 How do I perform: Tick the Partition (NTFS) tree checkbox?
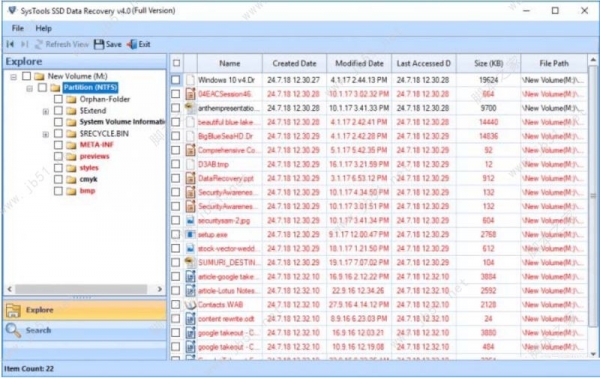(x=42, y=88)
